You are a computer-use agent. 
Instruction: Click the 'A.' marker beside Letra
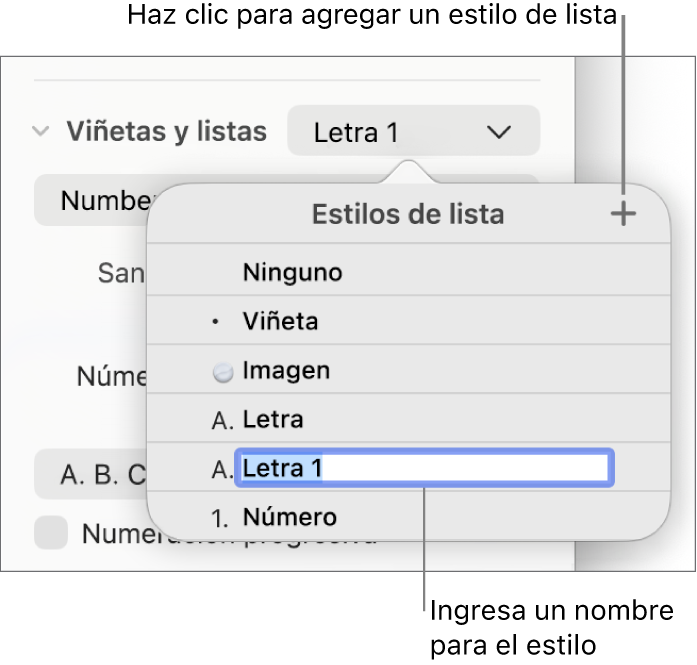(222, 421)
